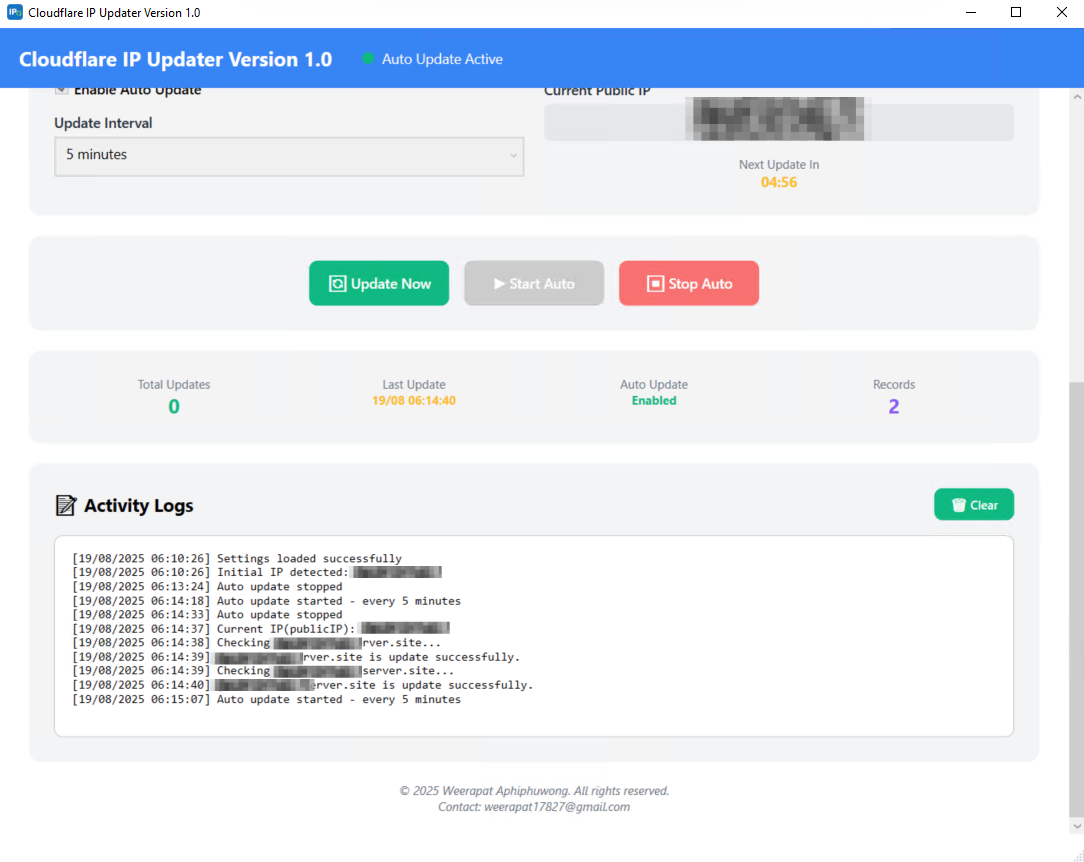Click the 'Current IP(publicIP)' log line
This screenshot has width=1084, height=862.
coord(261,629)
